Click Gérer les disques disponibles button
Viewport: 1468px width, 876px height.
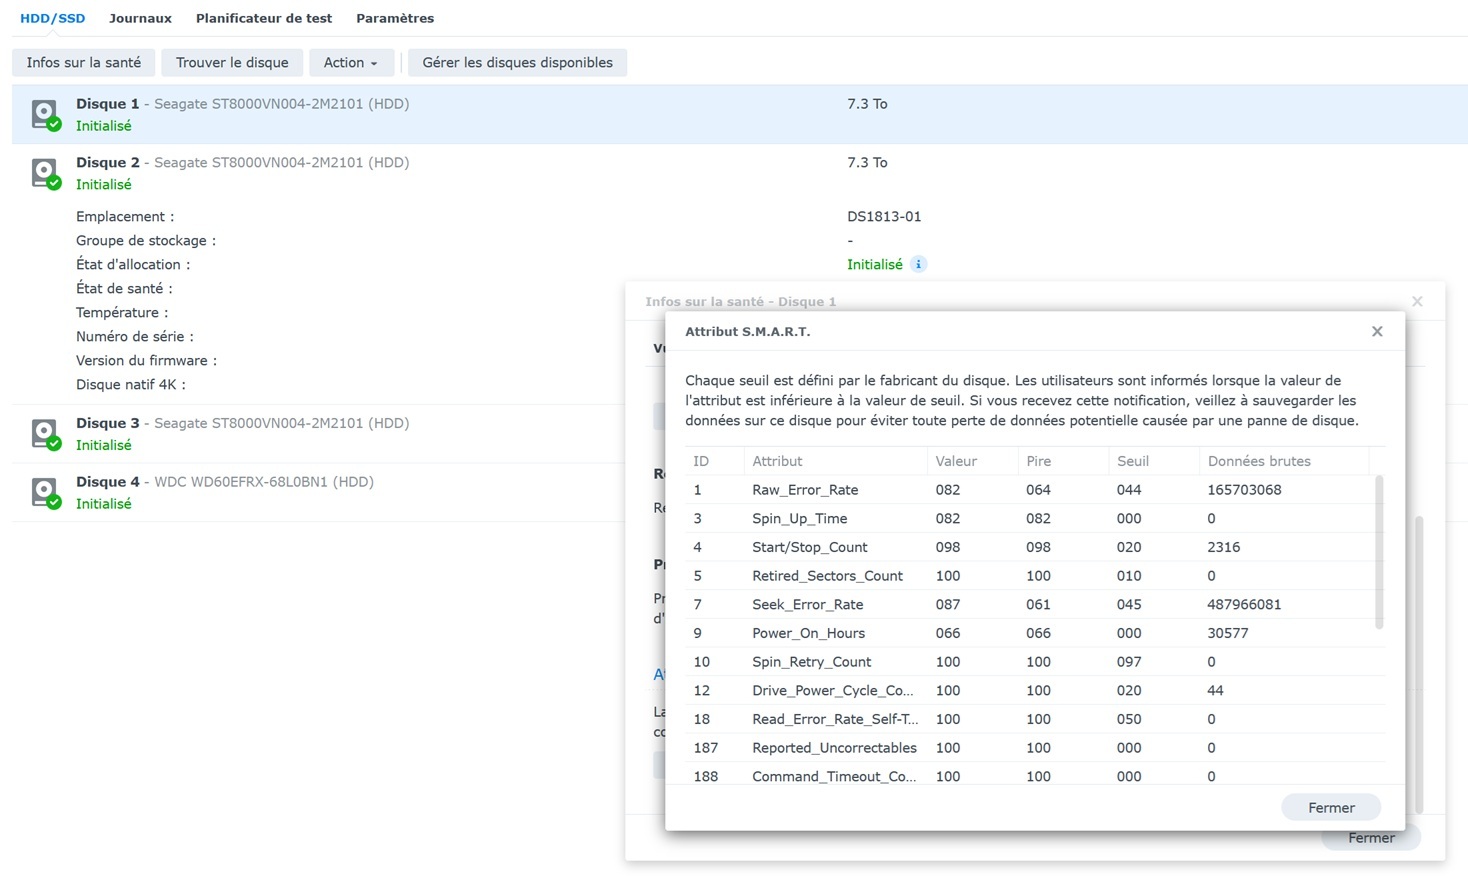pyautogui.click(x=517, y=62)
